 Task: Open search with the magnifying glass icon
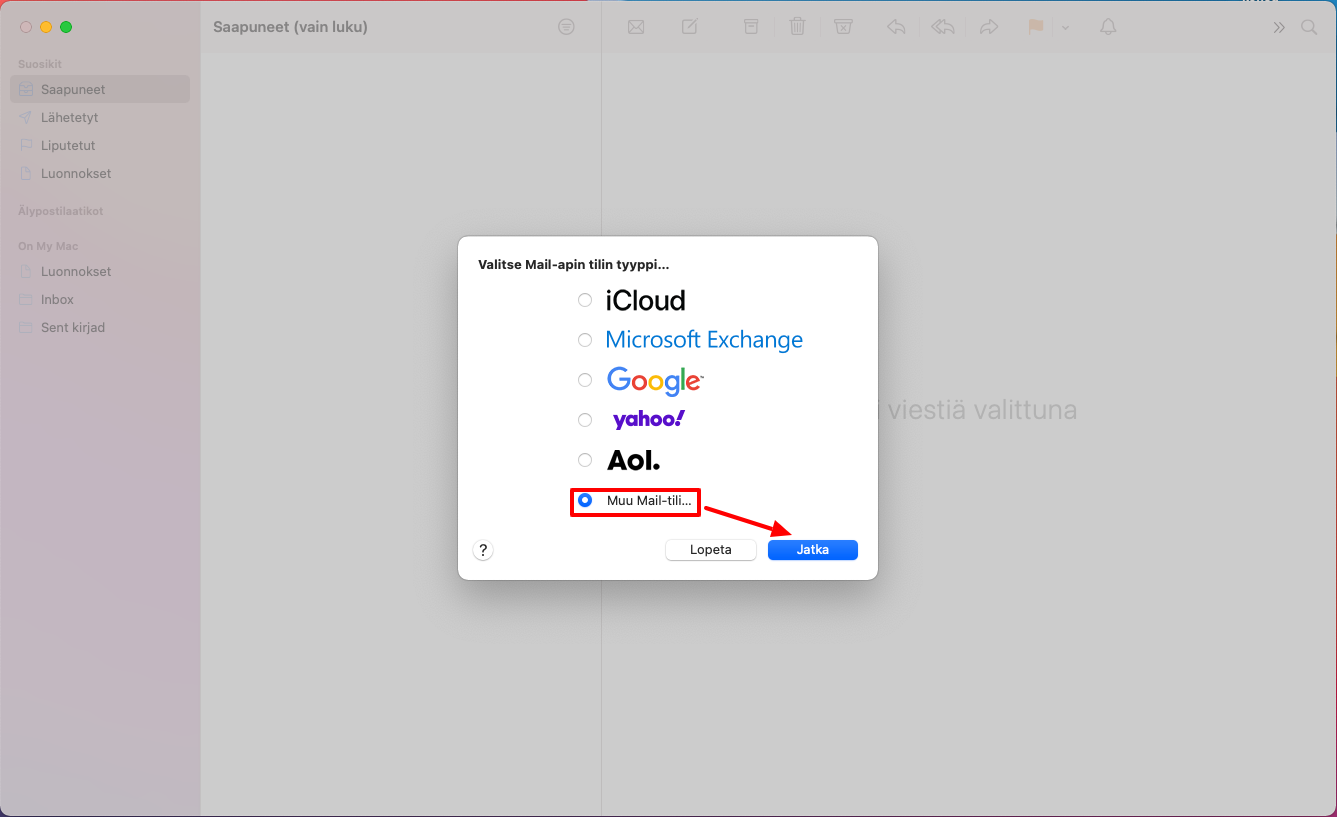point(1309,27)
